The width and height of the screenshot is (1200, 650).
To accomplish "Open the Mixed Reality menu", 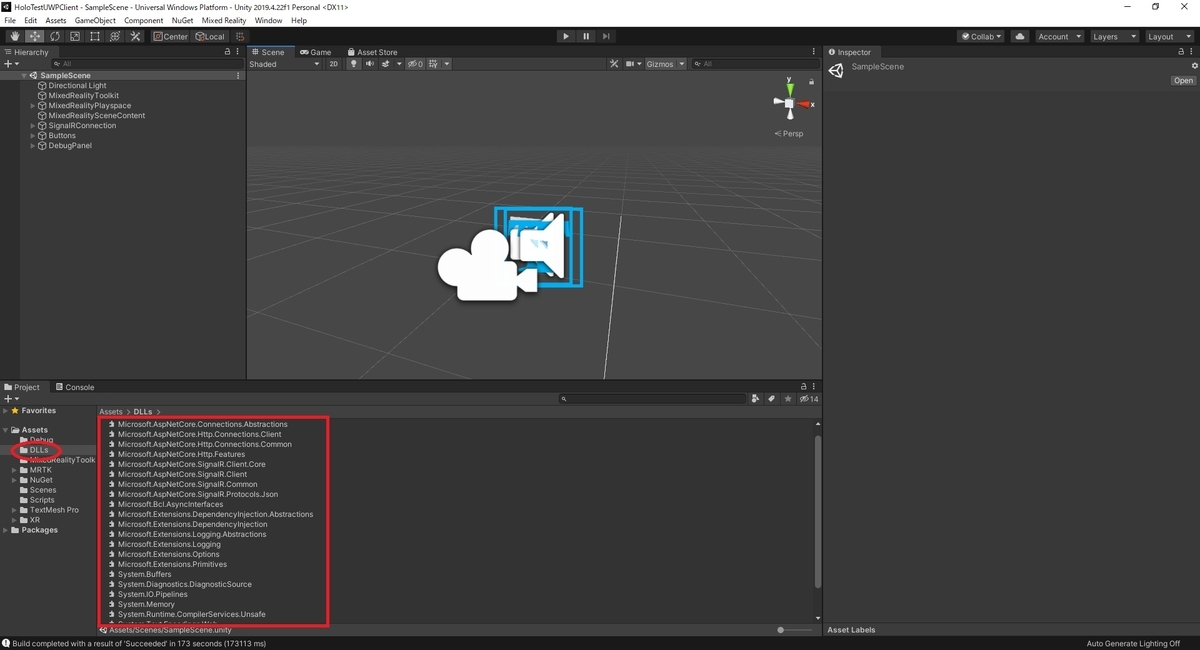I will click(224, 20).
